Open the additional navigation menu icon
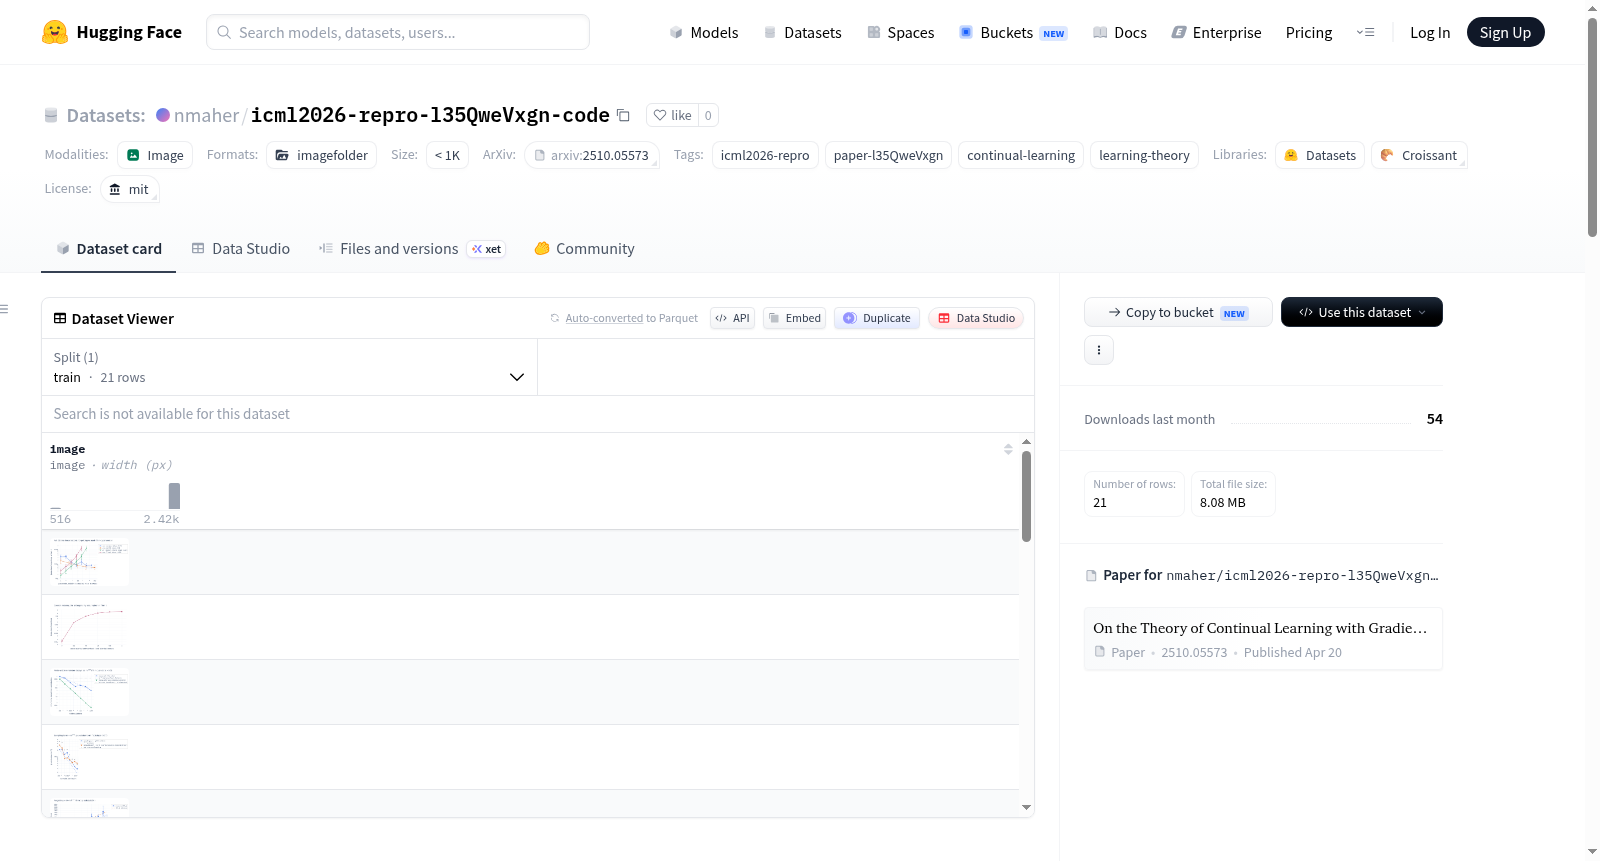1600x861 pixels. point(1365,32)
